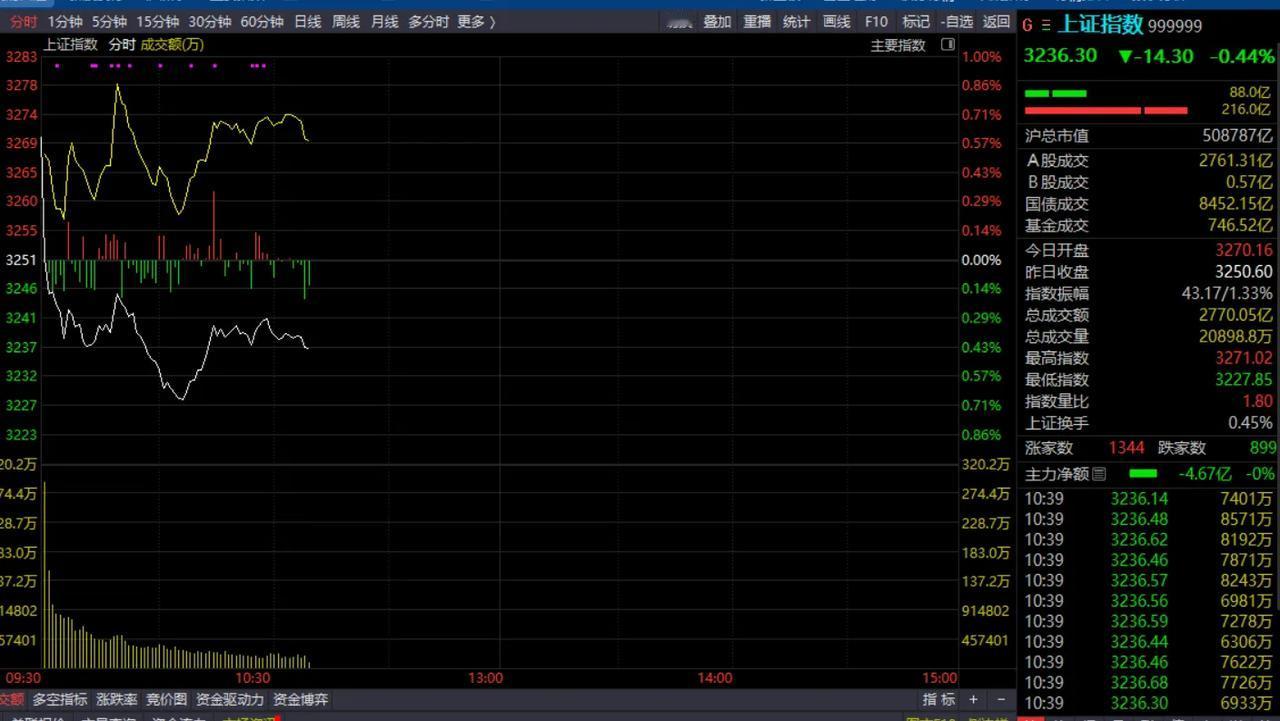Click the 分时 label in chart header
This screenshot has height=721, width=1280.
click(x=122, y=44)
